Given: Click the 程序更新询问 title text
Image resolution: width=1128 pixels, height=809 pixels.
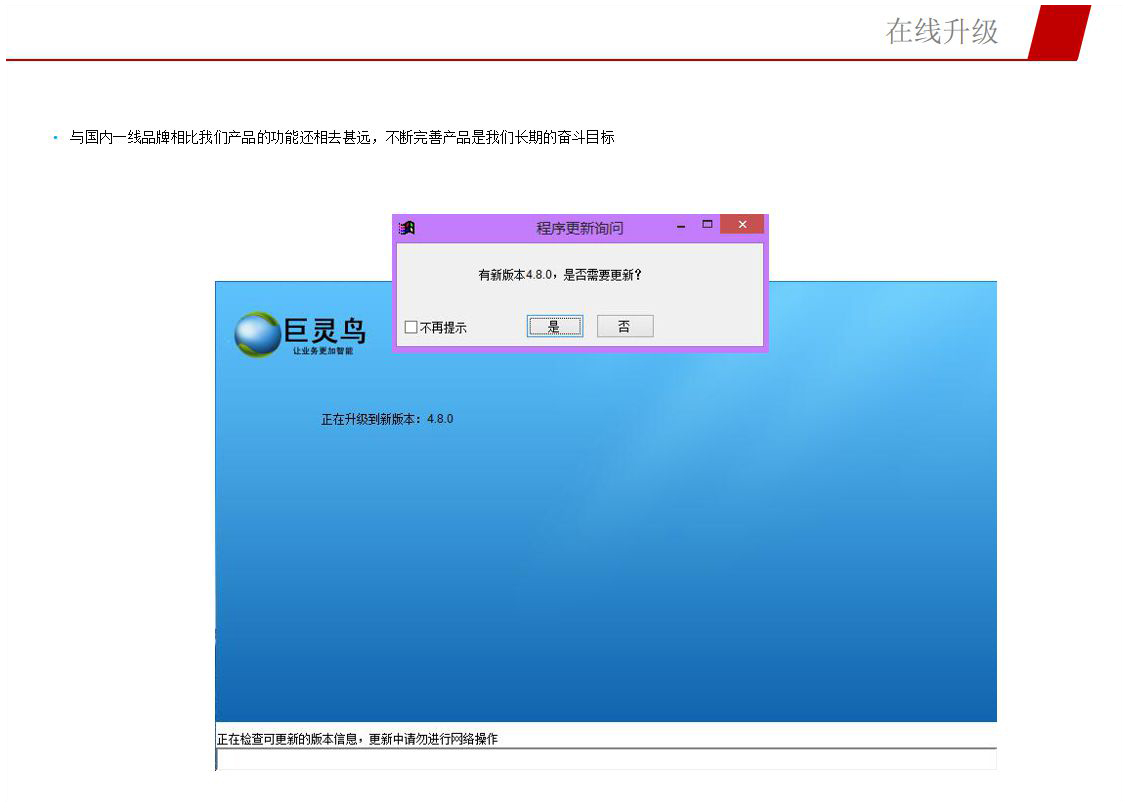Looking at the screenshot, I should click(x=579, y=228).
